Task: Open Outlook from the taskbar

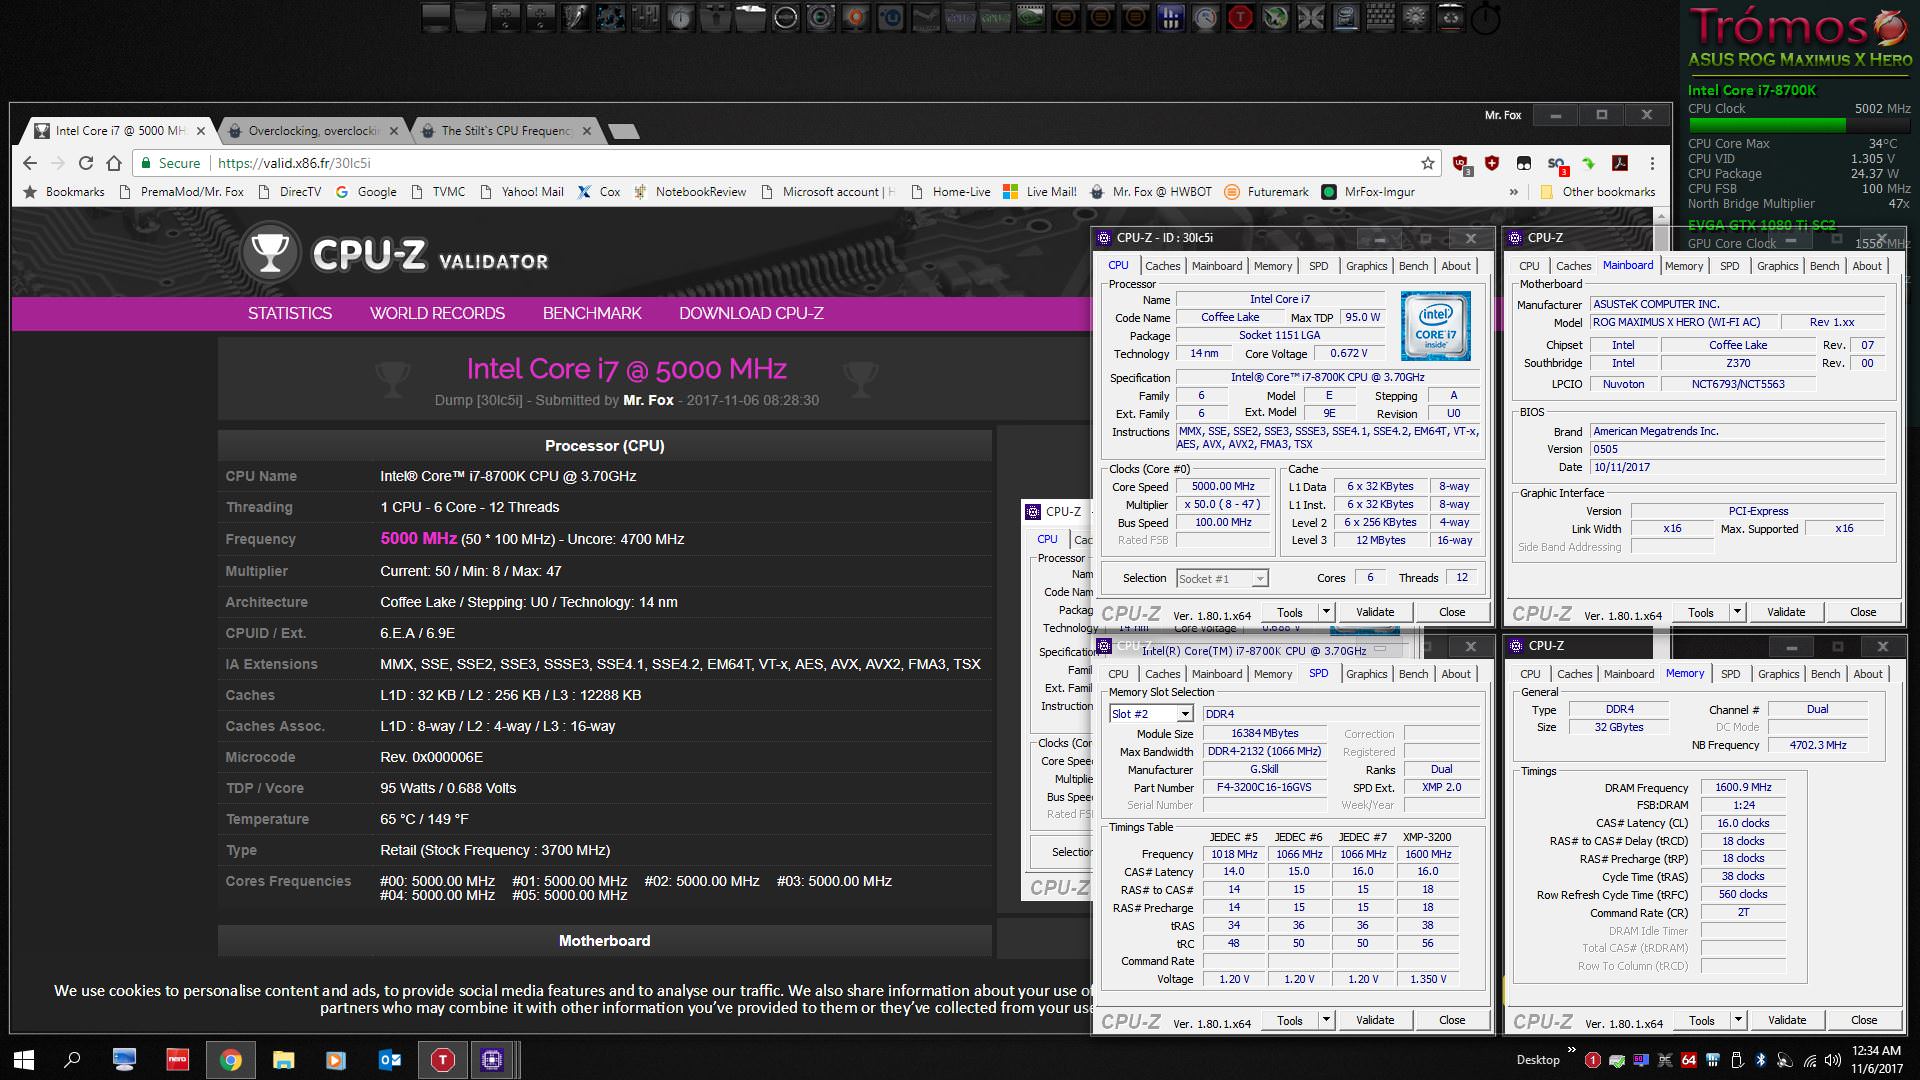Action: tap(389, 1060)
